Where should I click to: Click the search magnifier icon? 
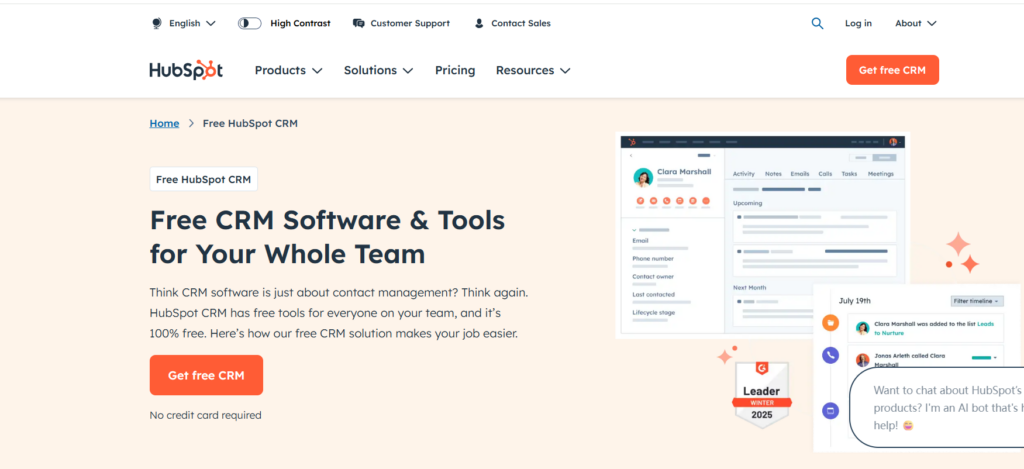[817, 23]
